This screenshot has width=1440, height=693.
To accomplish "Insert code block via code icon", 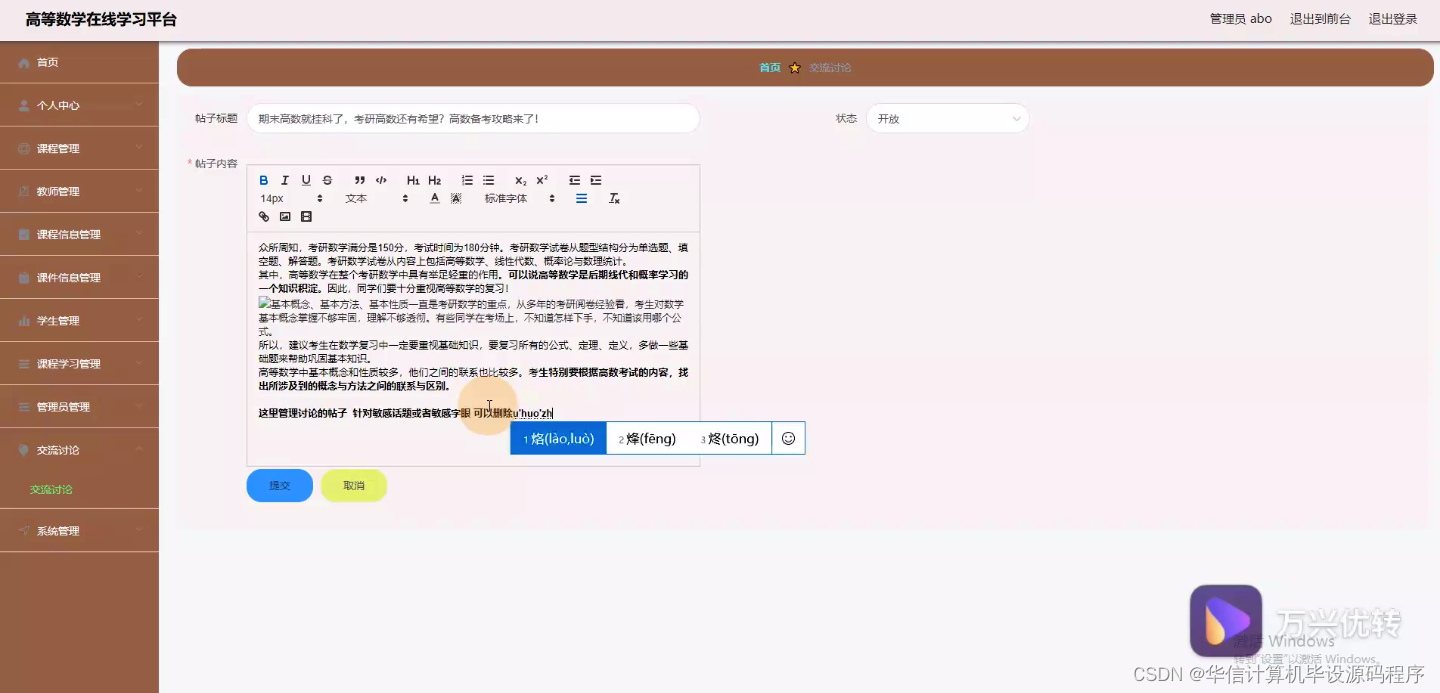I will [381, 180].
